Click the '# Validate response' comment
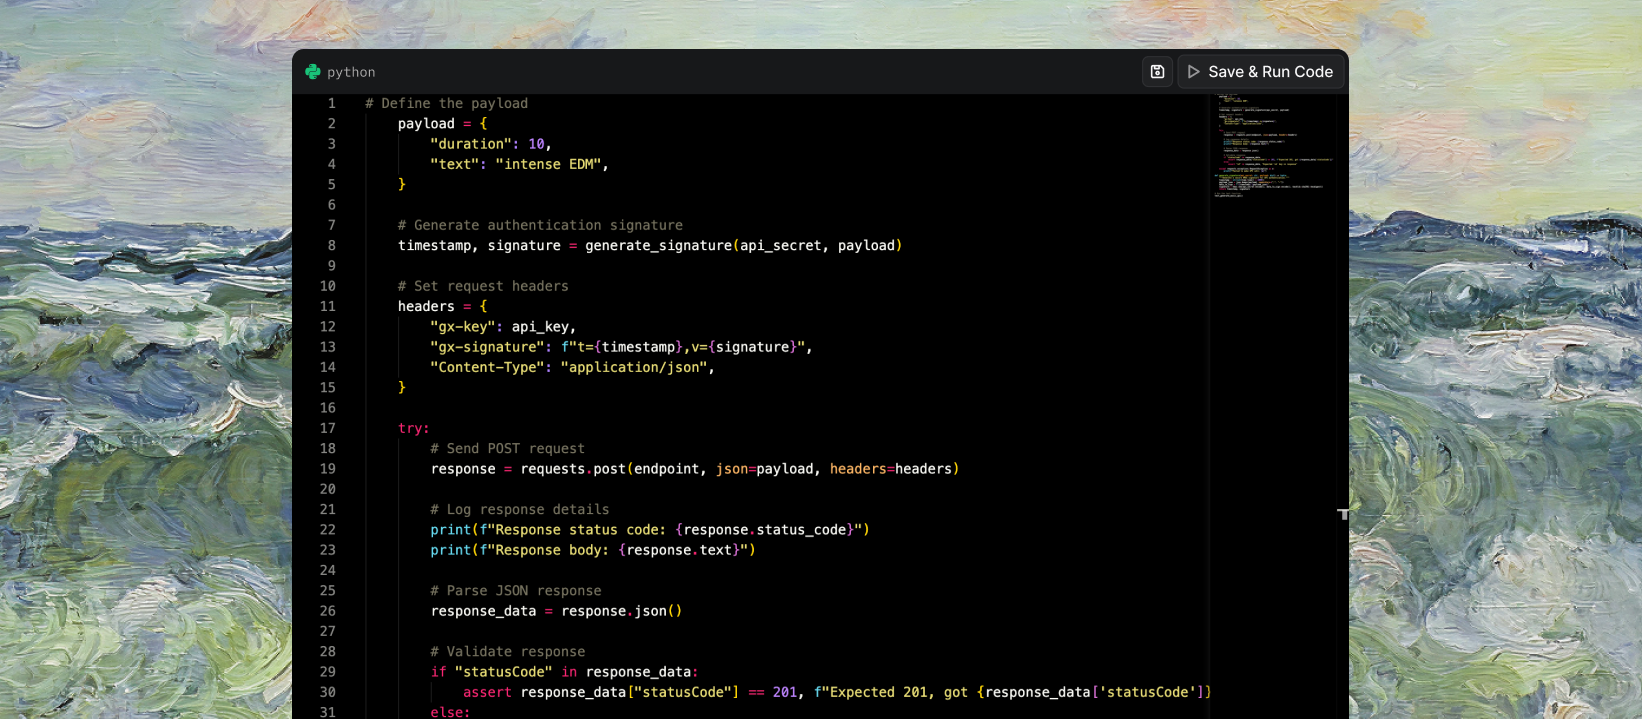Screen dimensions: 1642x719 507,651
